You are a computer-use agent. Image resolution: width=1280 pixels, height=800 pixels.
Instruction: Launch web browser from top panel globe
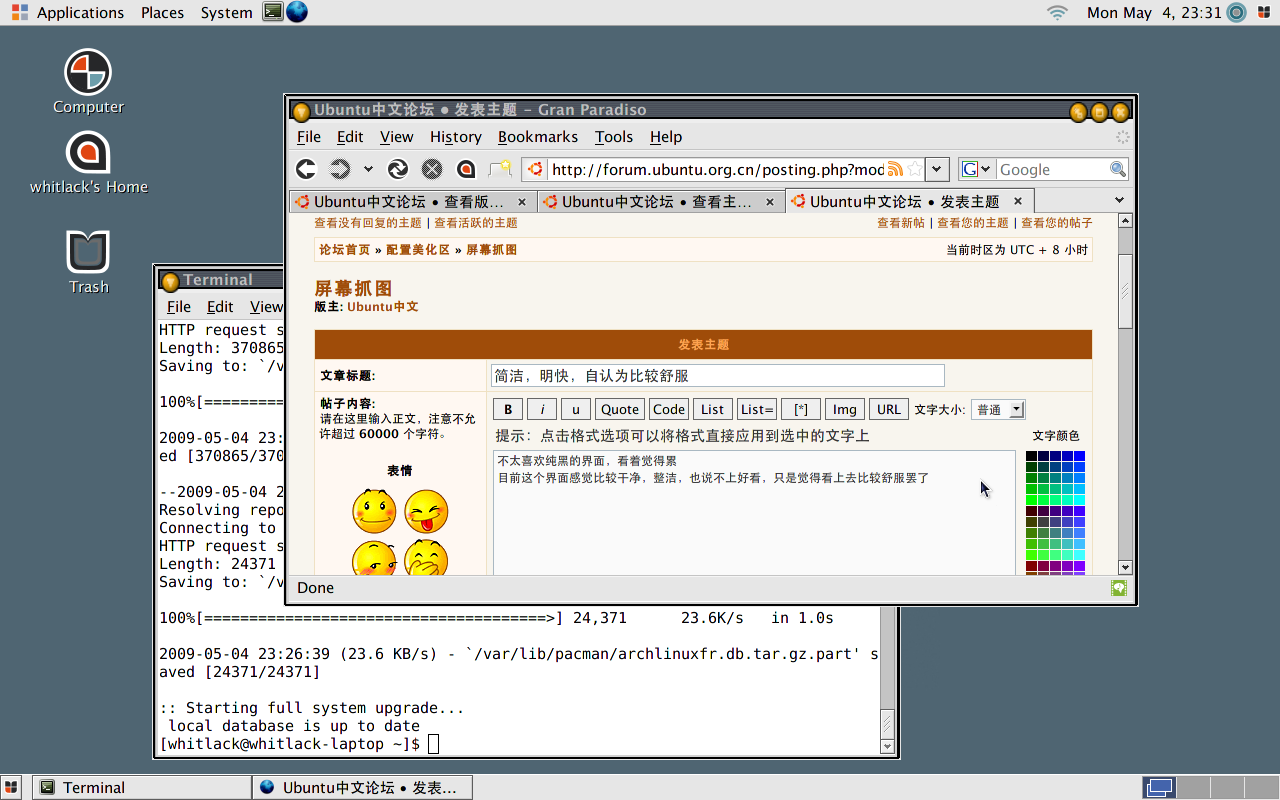(x=297, y=12)
